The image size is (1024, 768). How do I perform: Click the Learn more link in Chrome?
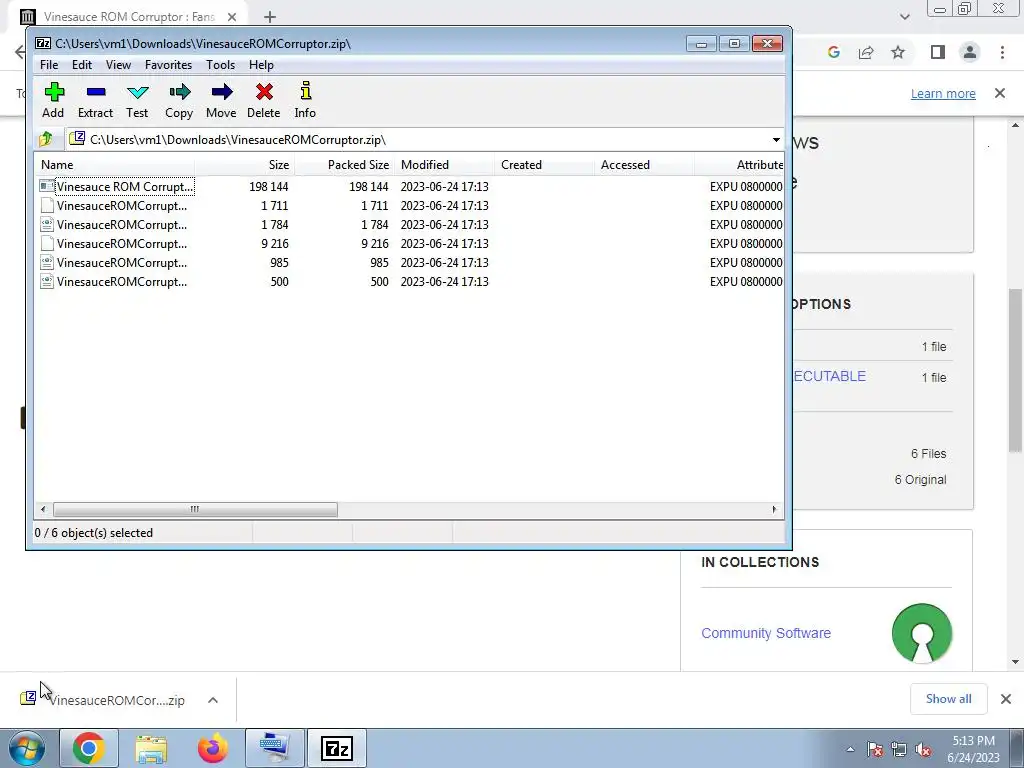(943, 93)
